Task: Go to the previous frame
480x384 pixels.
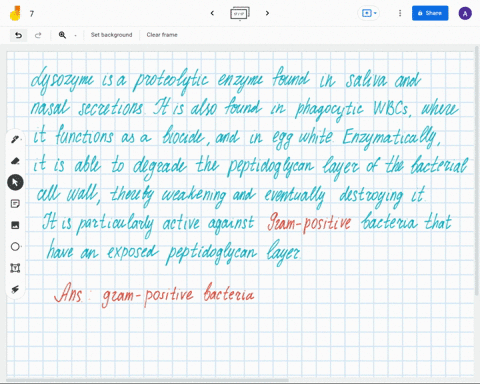Action: click(212, 13)
